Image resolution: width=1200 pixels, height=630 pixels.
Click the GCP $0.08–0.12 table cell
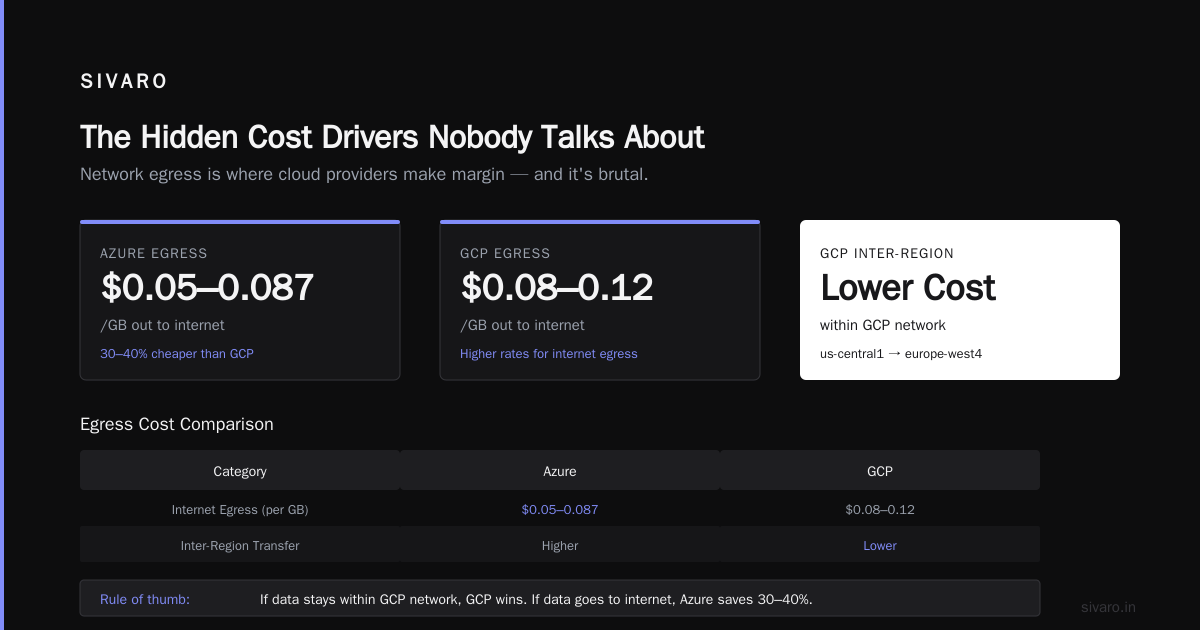(880, 509)
